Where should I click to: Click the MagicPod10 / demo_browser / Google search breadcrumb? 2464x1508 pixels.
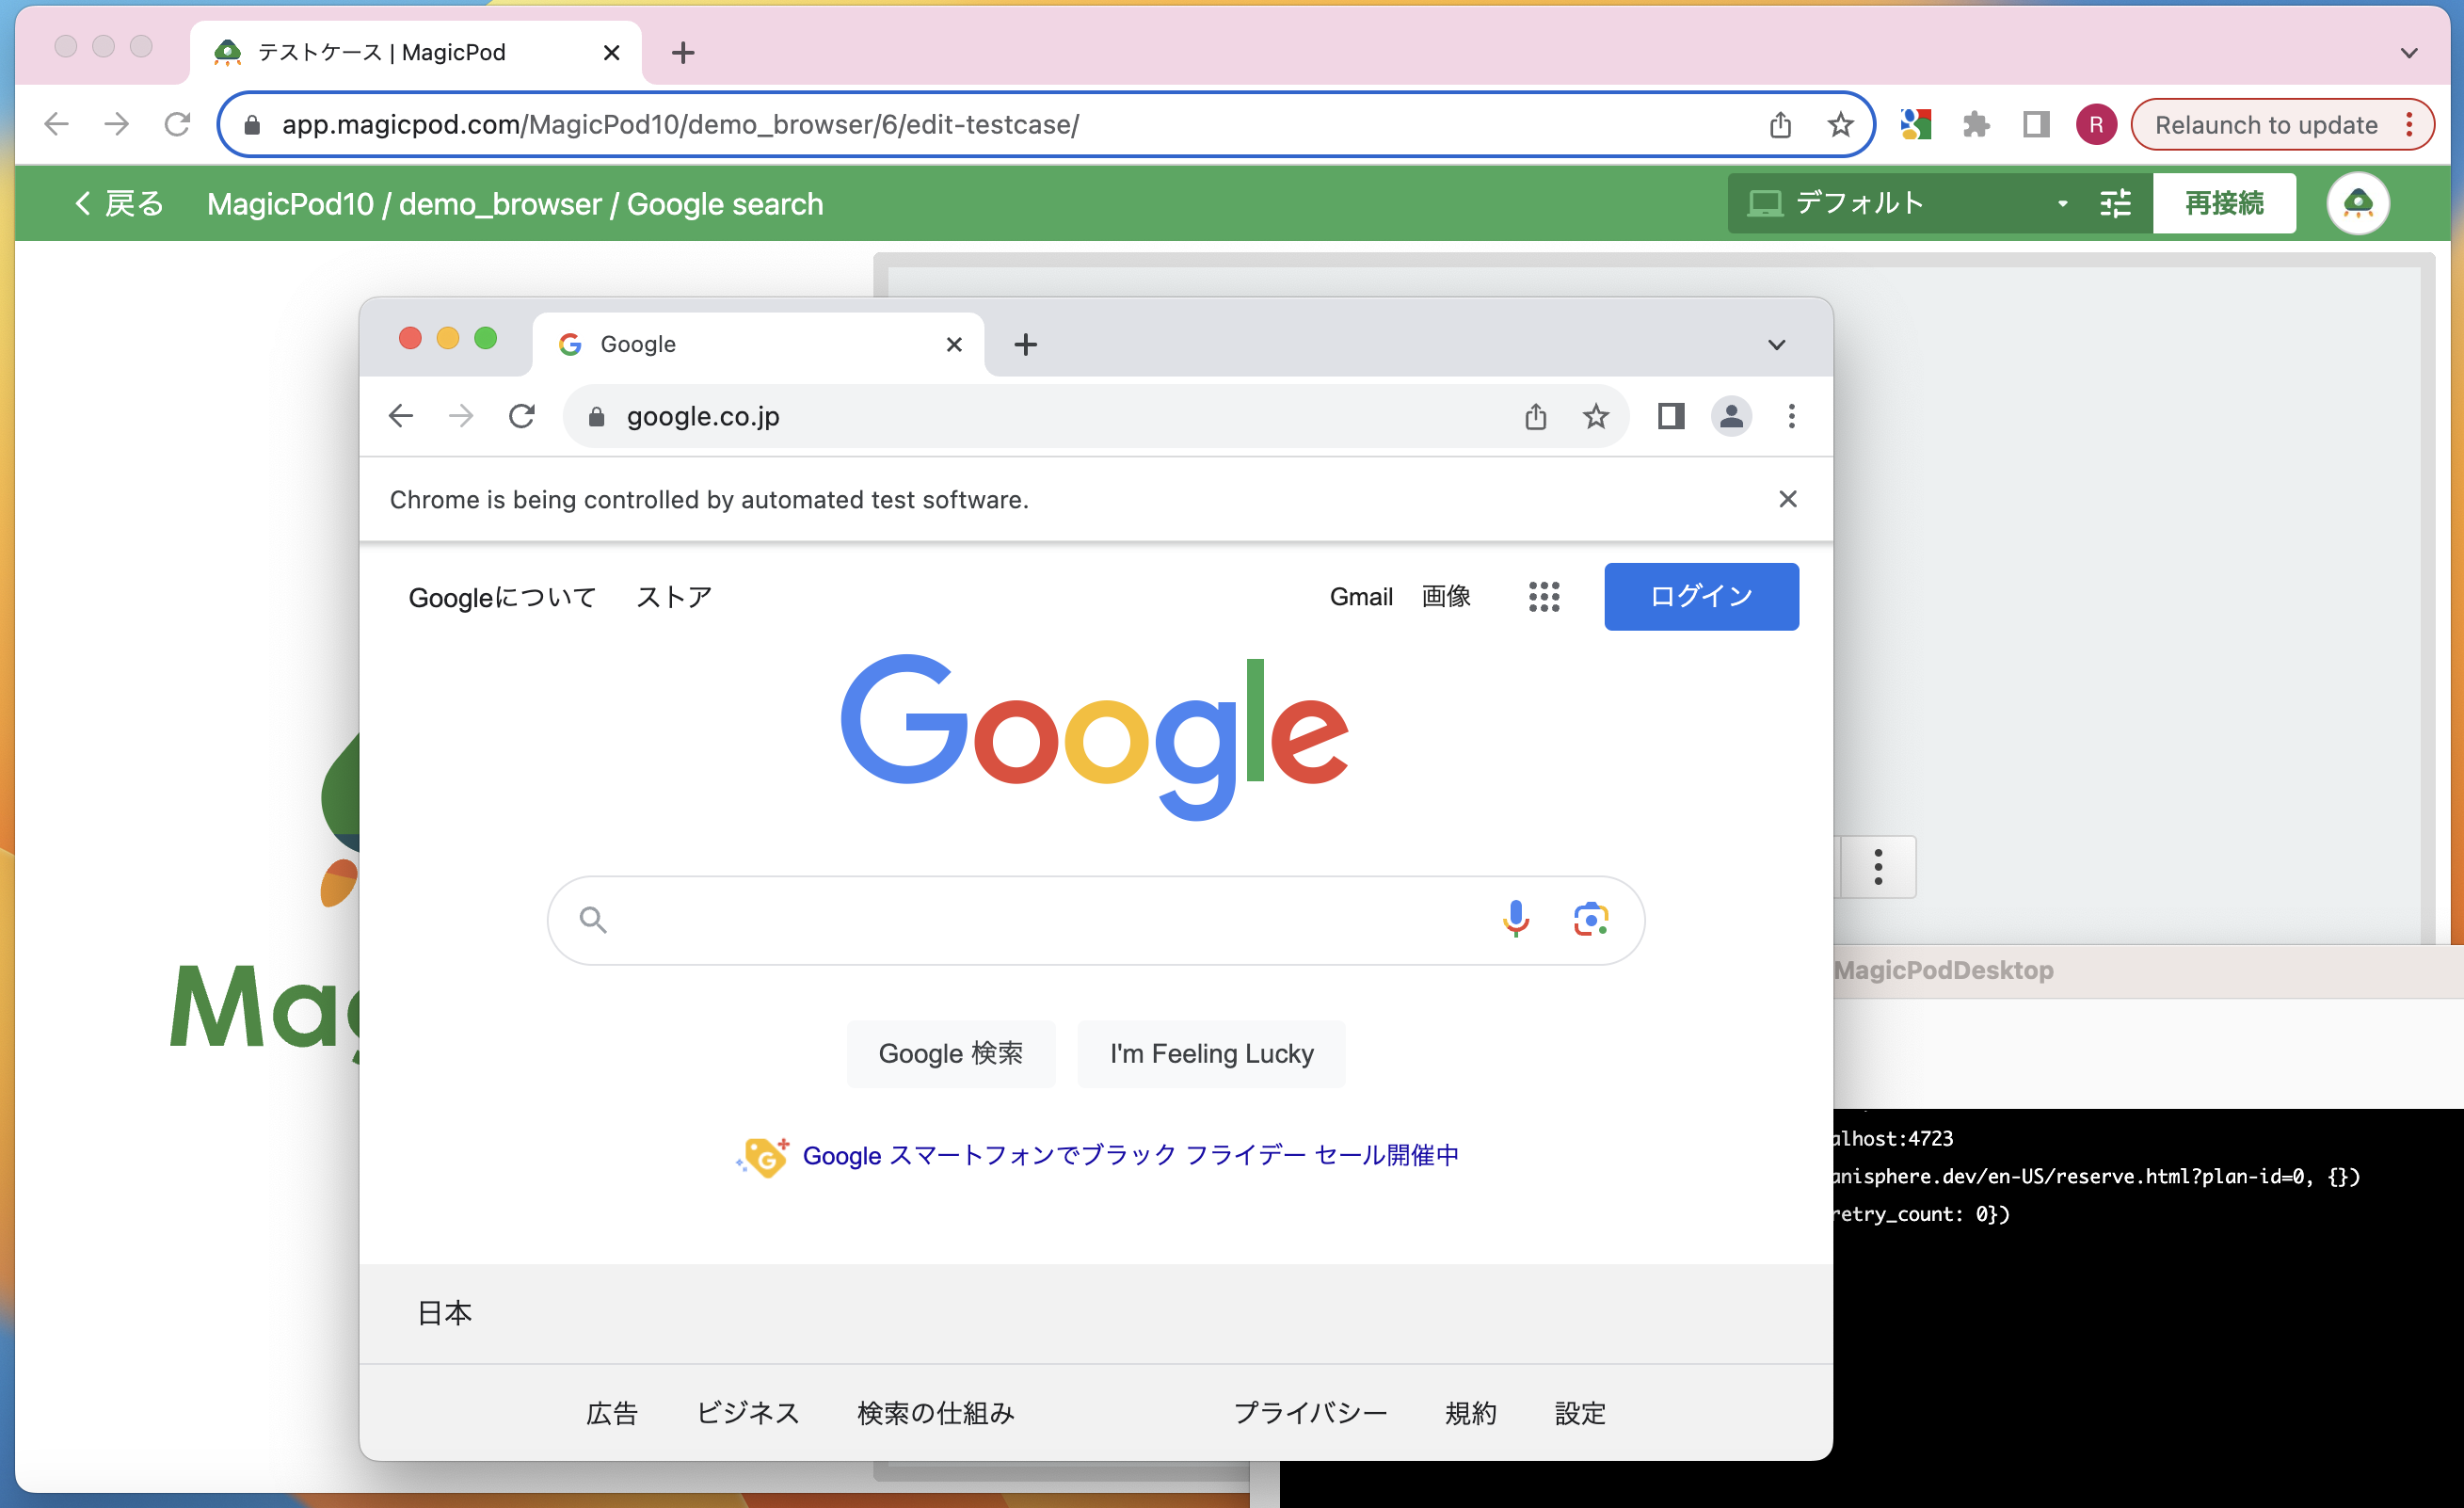(x=515, y=204)
